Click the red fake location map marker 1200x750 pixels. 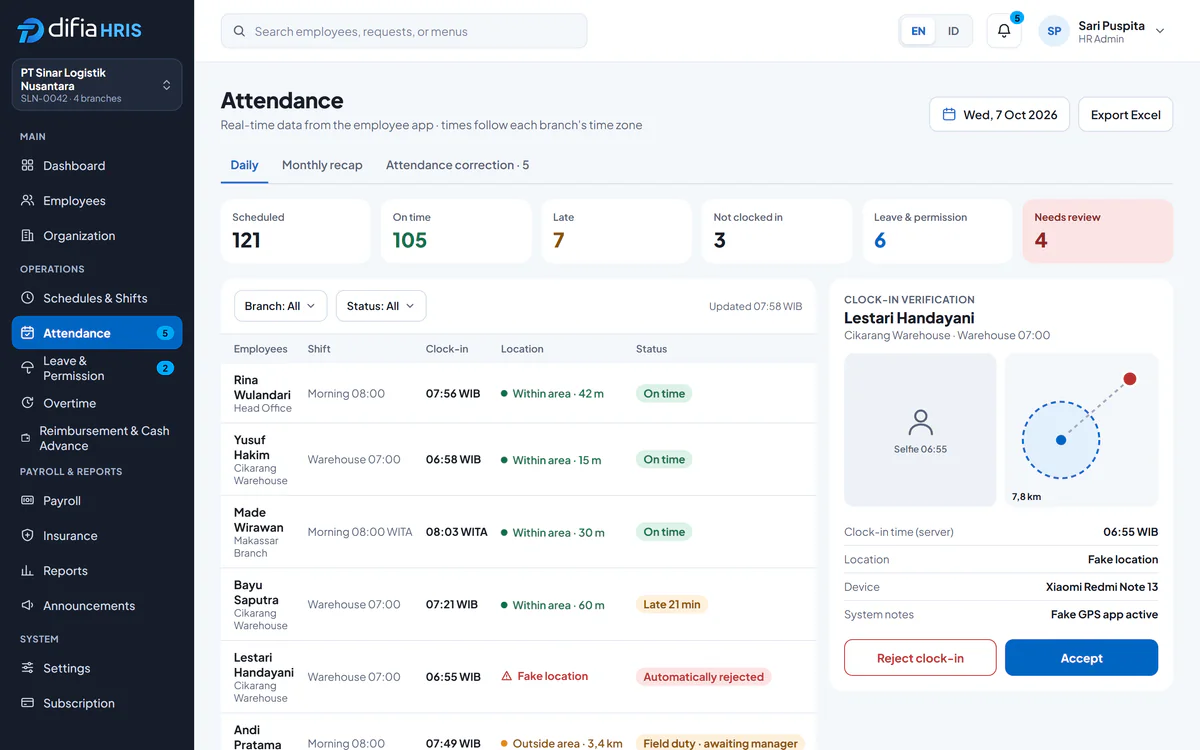pyautogui.click(x=1129, y=379)
